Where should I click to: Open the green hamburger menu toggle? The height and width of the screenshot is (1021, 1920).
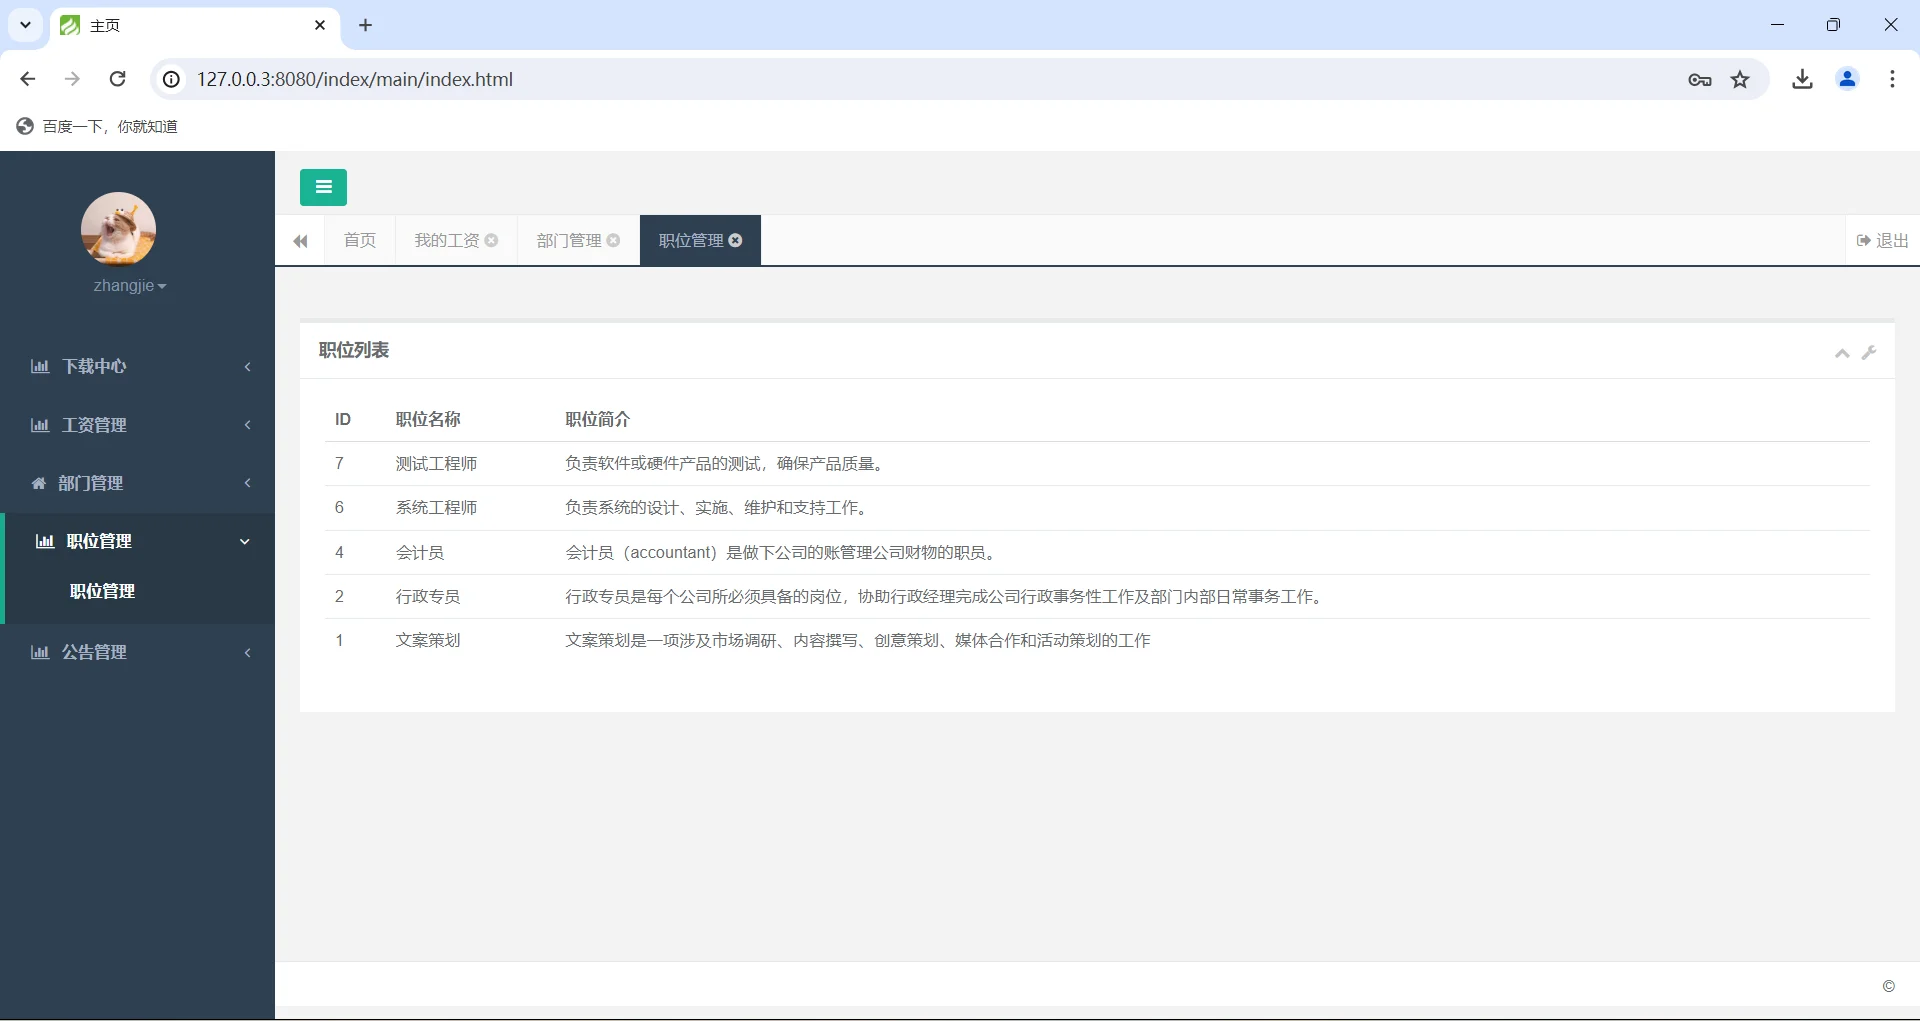[322, 187]
